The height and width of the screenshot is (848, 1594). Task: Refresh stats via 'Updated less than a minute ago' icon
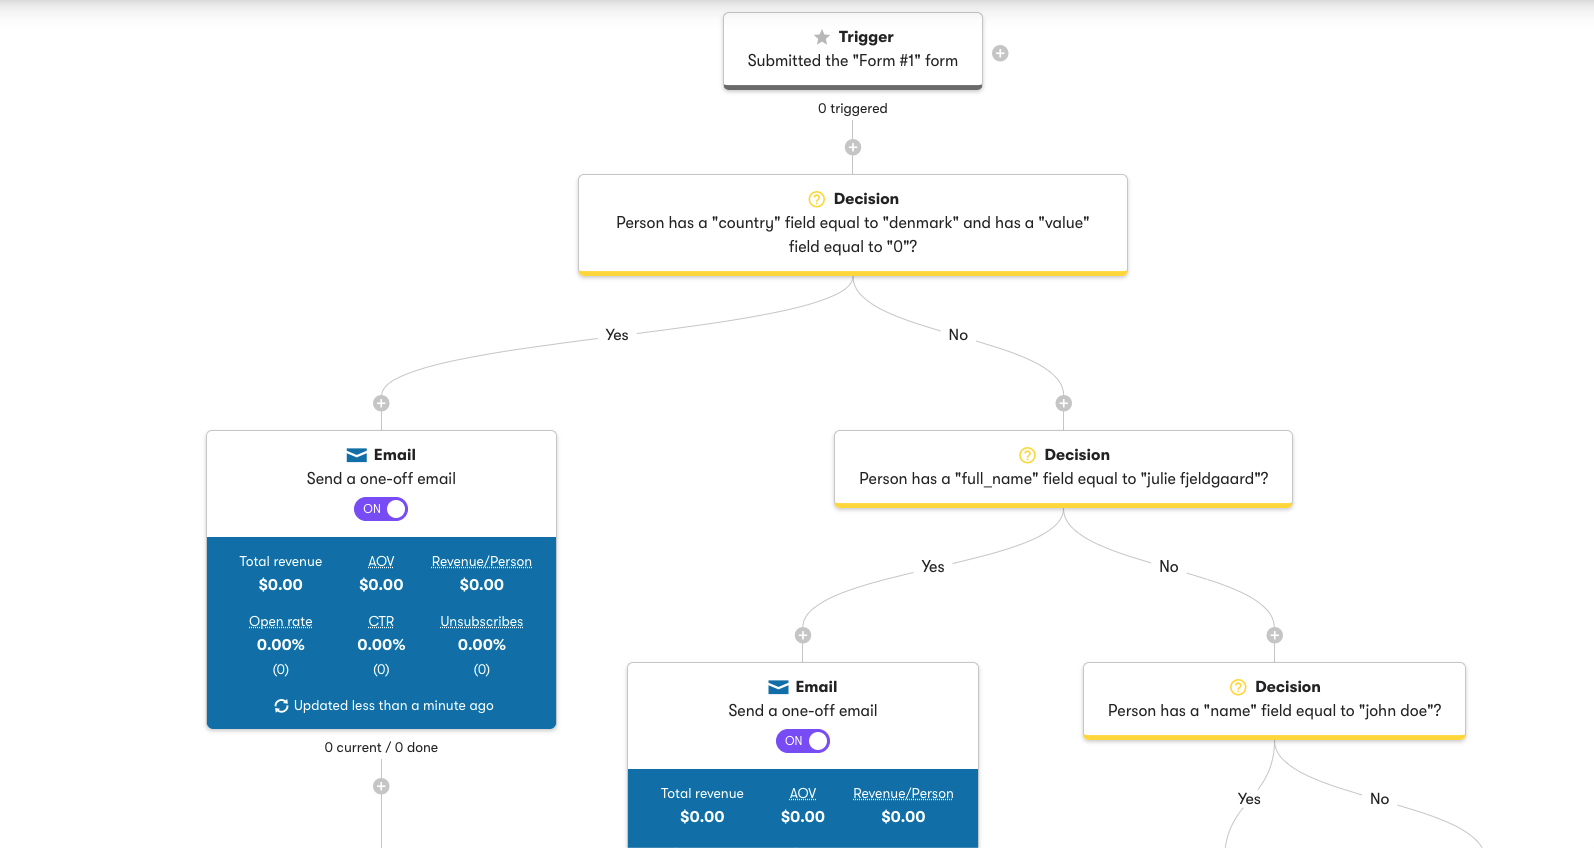pyautogui.click(x=281, y=706)
